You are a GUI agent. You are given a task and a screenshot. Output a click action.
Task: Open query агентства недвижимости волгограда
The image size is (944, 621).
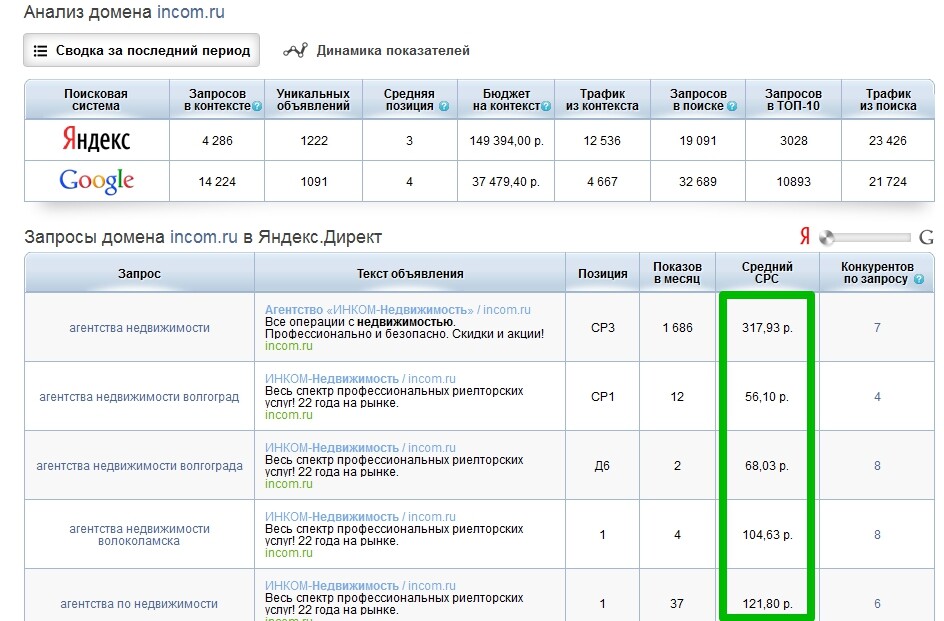tap(140, 466)
